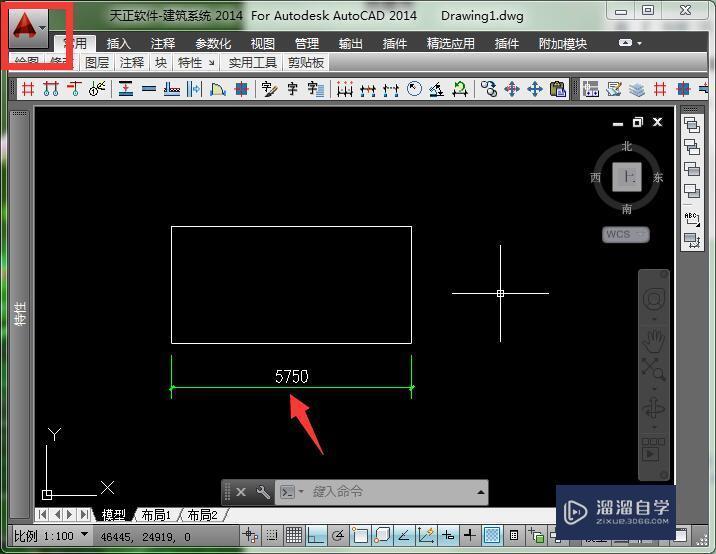The image size is (716, 554).
Task: Click the ABC text-to-front icon
Action: pos(692,218)
